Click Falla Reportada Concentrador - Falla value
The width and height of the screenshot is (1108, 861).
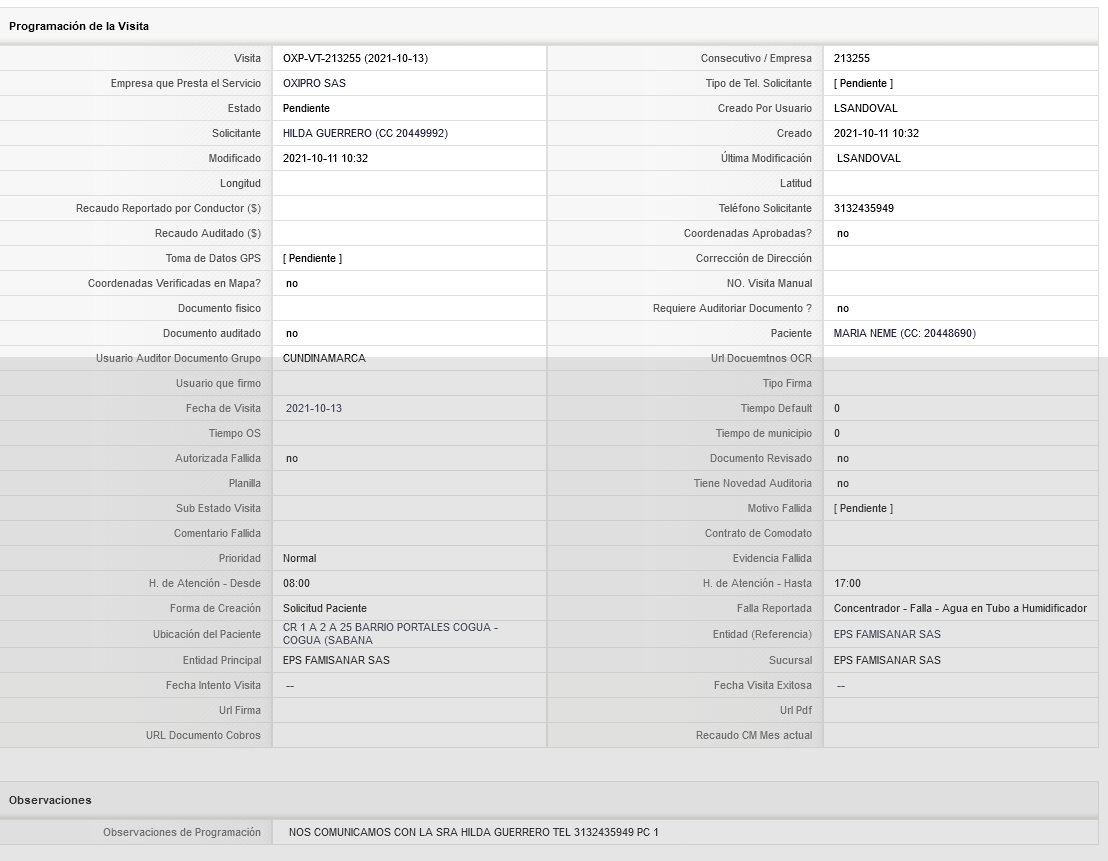point(960,609)
